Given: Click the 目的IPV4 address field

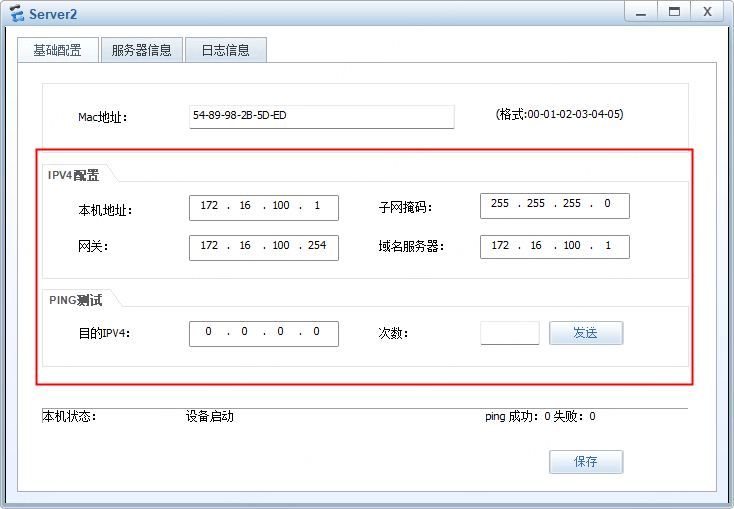Looking at the screenshot, I should (x=264, y=334).
